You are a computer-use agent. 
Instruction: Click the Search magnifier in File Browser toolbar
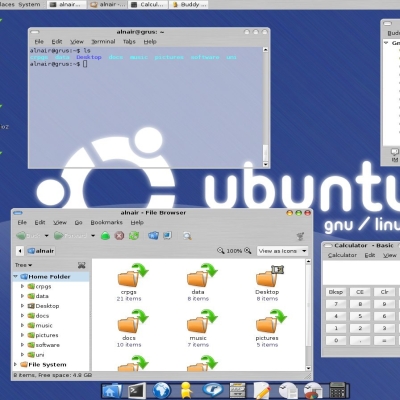pyautogui.click(x=187, y=236)
